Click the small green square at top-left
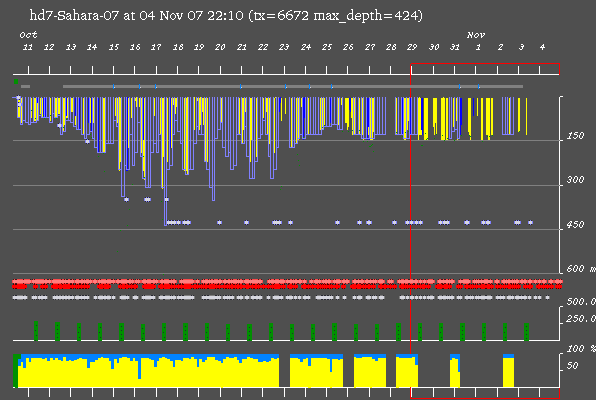596x400 pixels. 16,81
